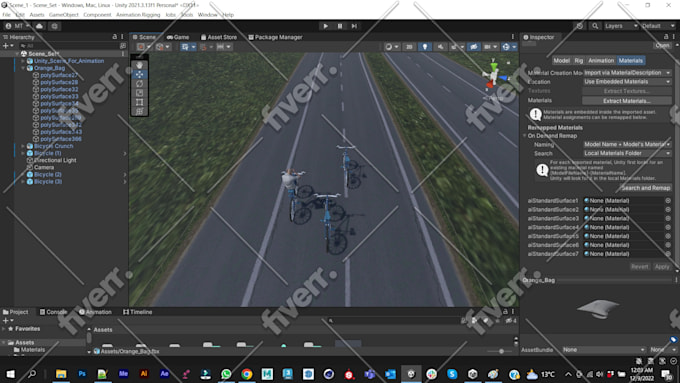Open Windows Start menu
The height and width of the screenshot is (383, 680).
click(10, 374)
